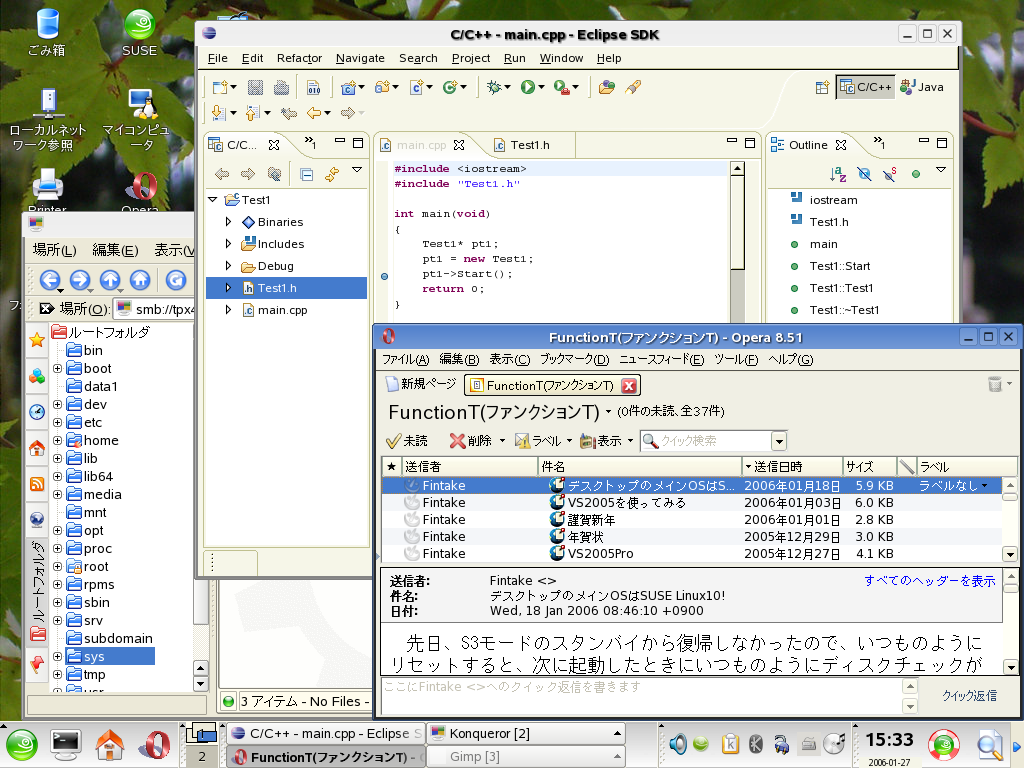Click the Collapse All icon in C/C++ Projects
This screenshot has height=768, width=1024.
tap(306, 174)
